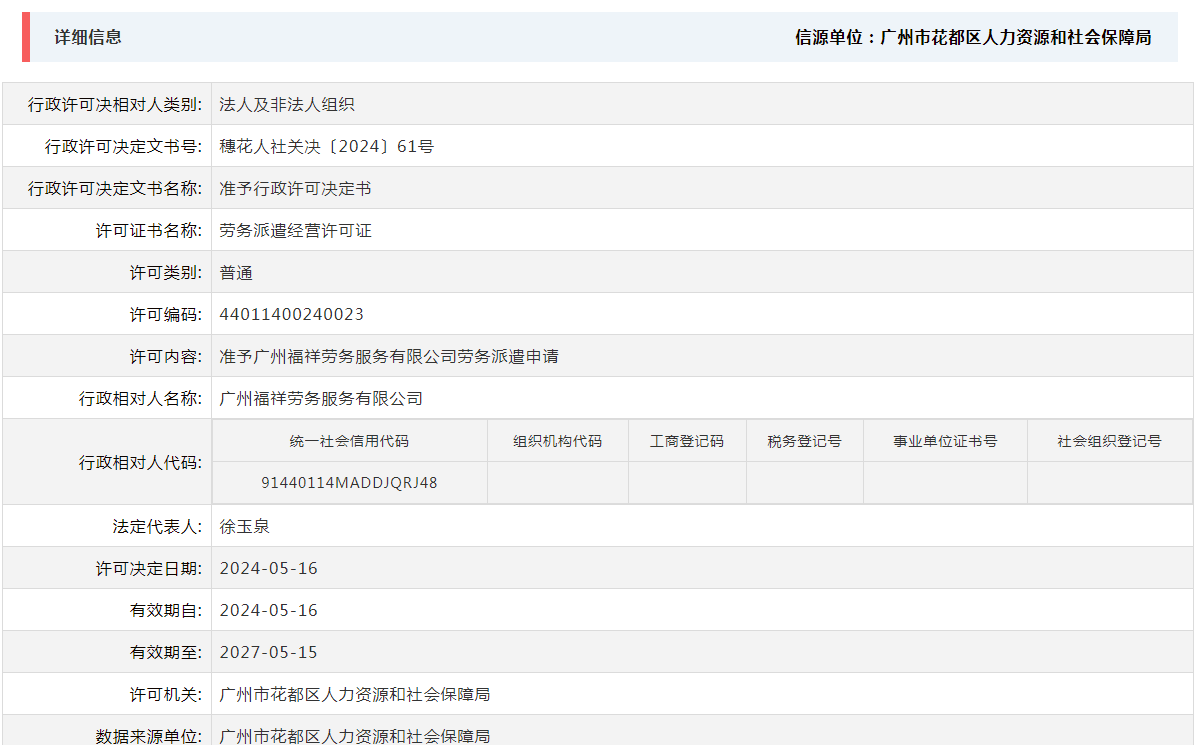Select credit code 91440114MADDJQRJ48
The image size is (1198, 745).
click(x=349, y=483)
